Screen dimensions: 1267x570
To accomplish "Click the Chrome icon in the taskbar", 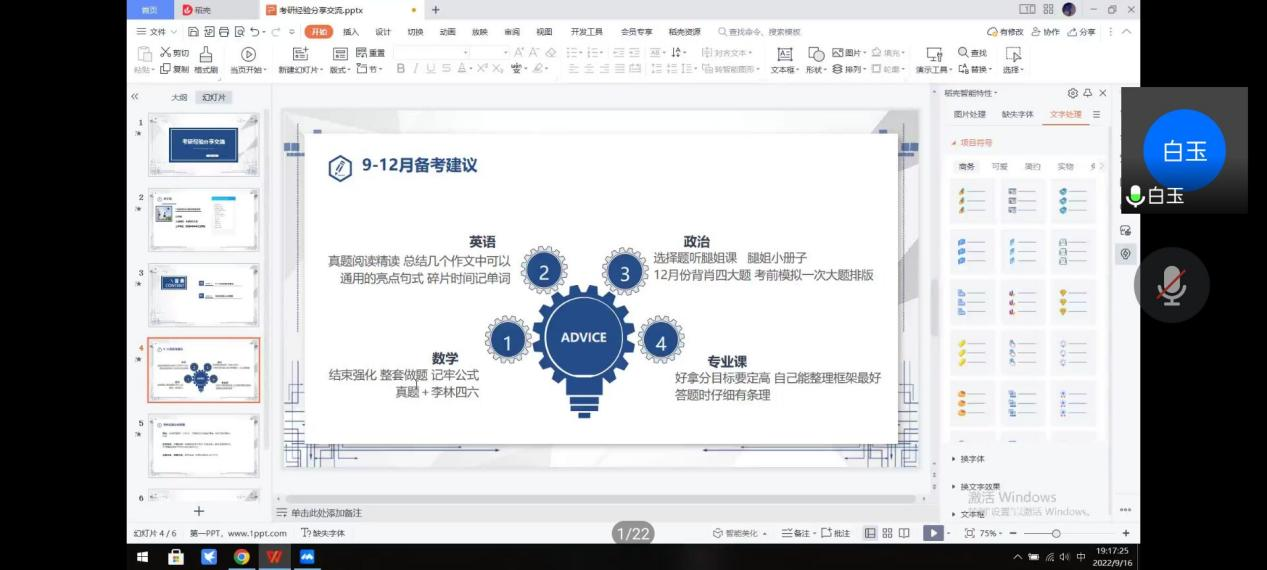I will [x=241, y=557].
